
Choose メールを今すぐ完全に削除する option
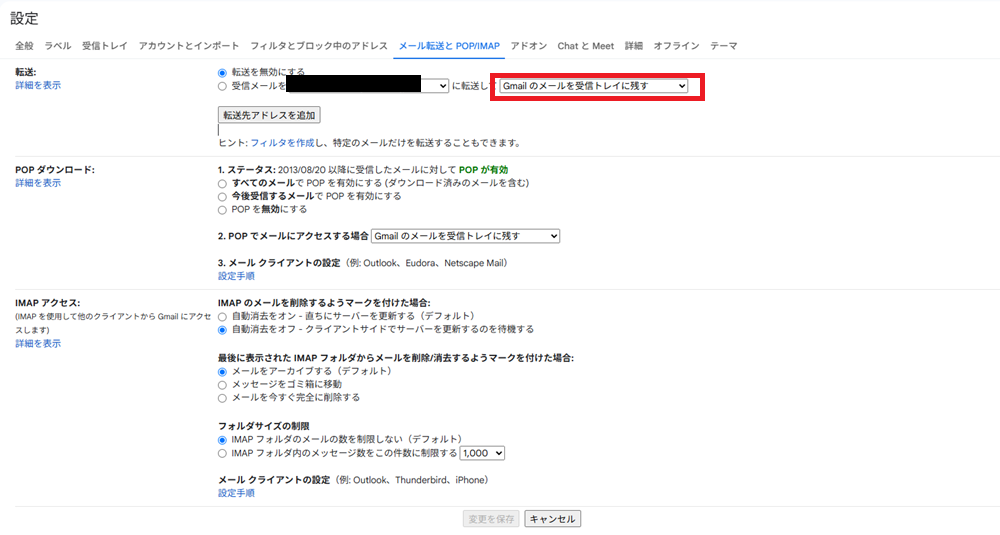point(222,397)
